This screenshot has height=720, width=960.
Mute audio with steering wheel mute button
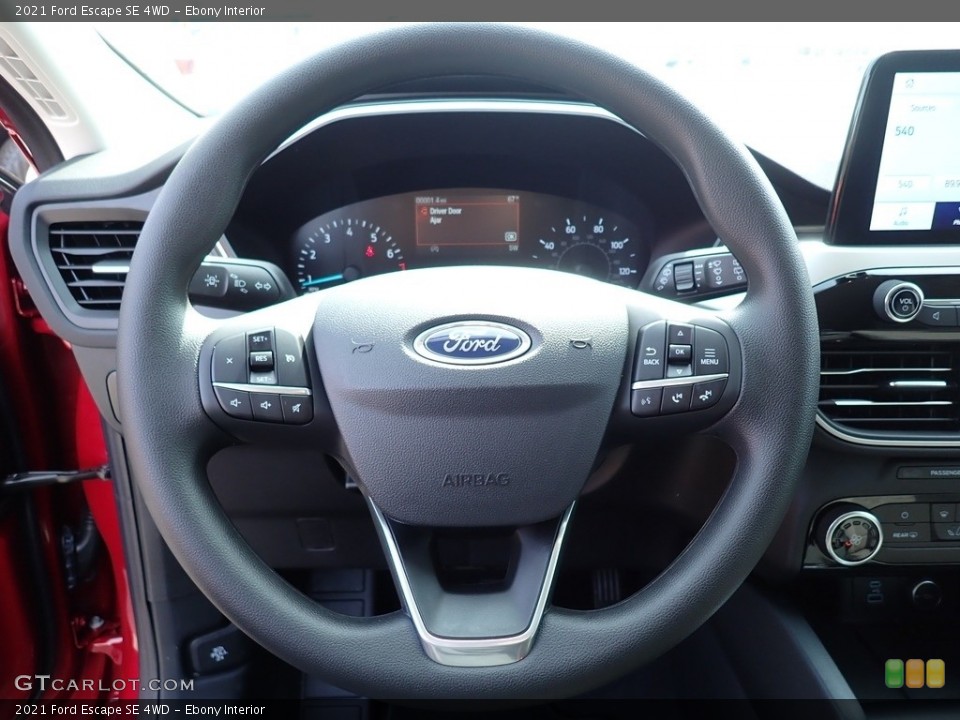[x=297, y=408]
